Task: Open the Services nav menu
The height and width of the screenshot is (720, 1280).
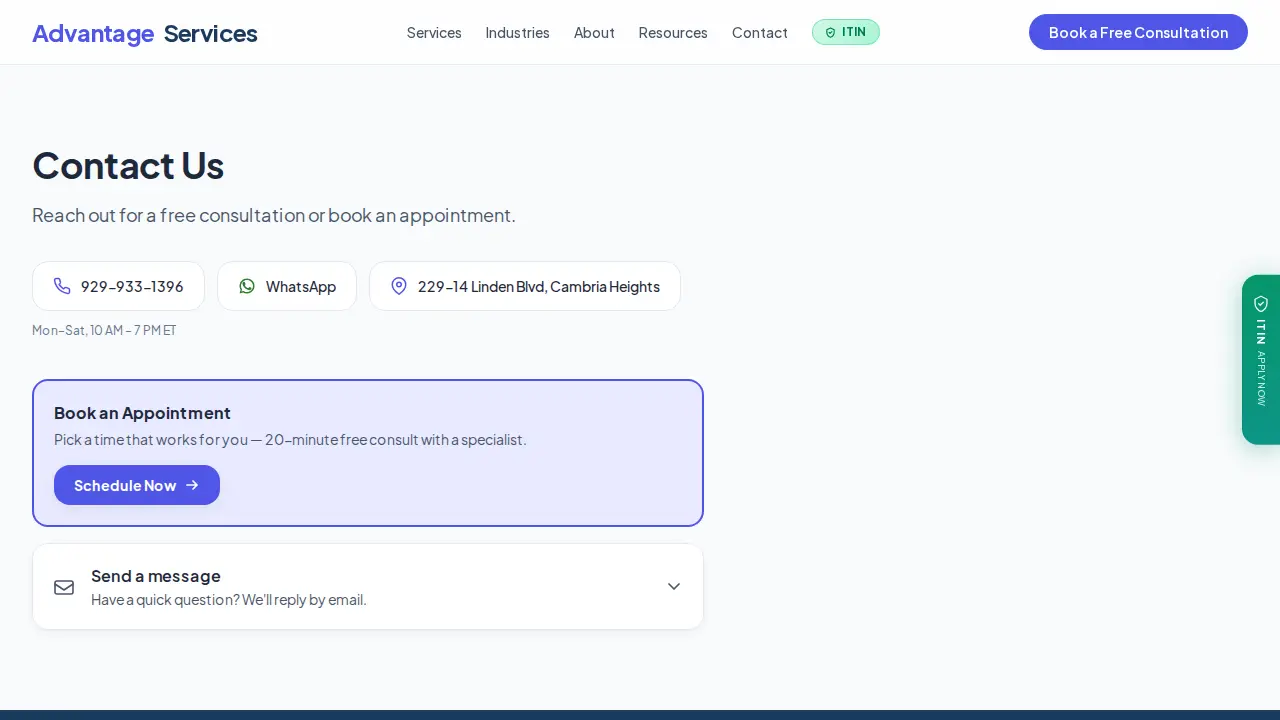Action: pyautogui.click(x=434, y=33)
